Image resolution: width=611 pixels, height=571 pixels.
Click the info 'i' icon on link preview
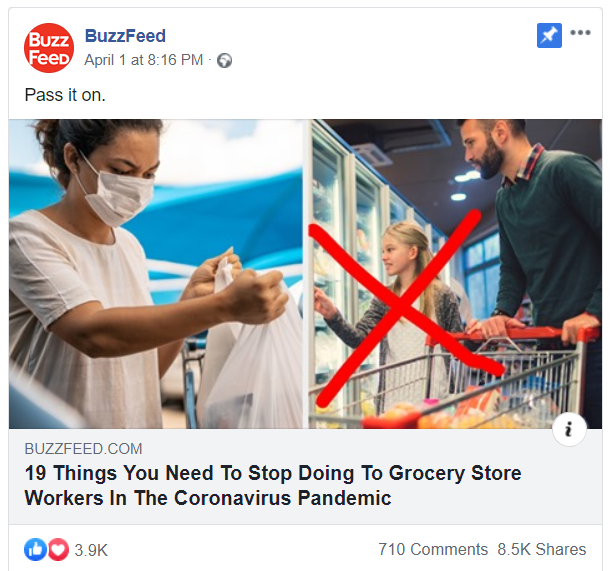[x=569, y=429]
